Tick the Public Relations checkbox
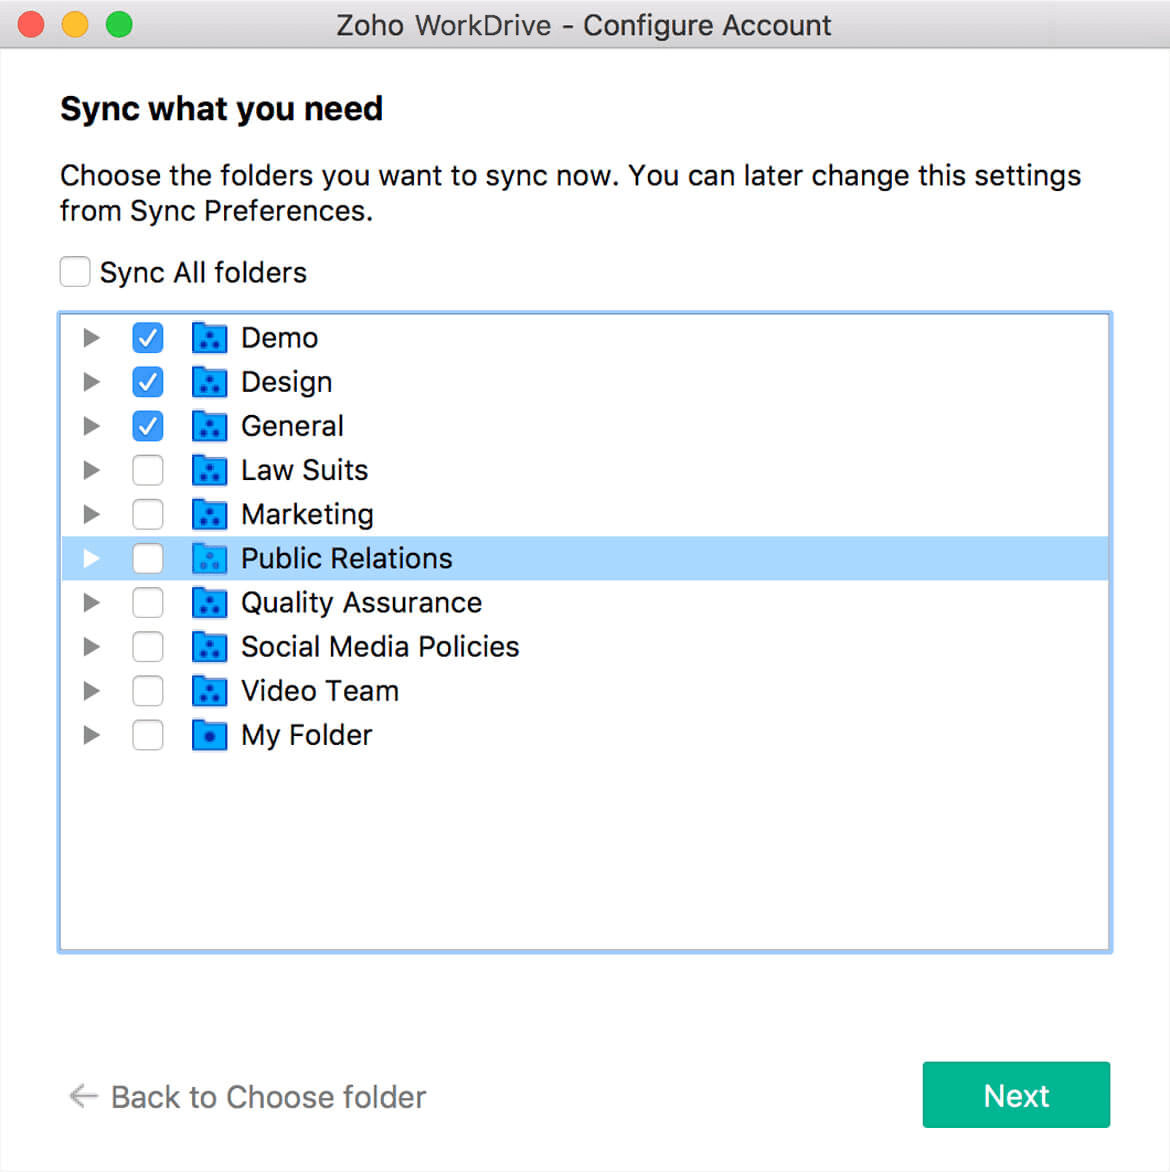The width and height of the screenshot is (1170, 1172). tap(148, 558)
